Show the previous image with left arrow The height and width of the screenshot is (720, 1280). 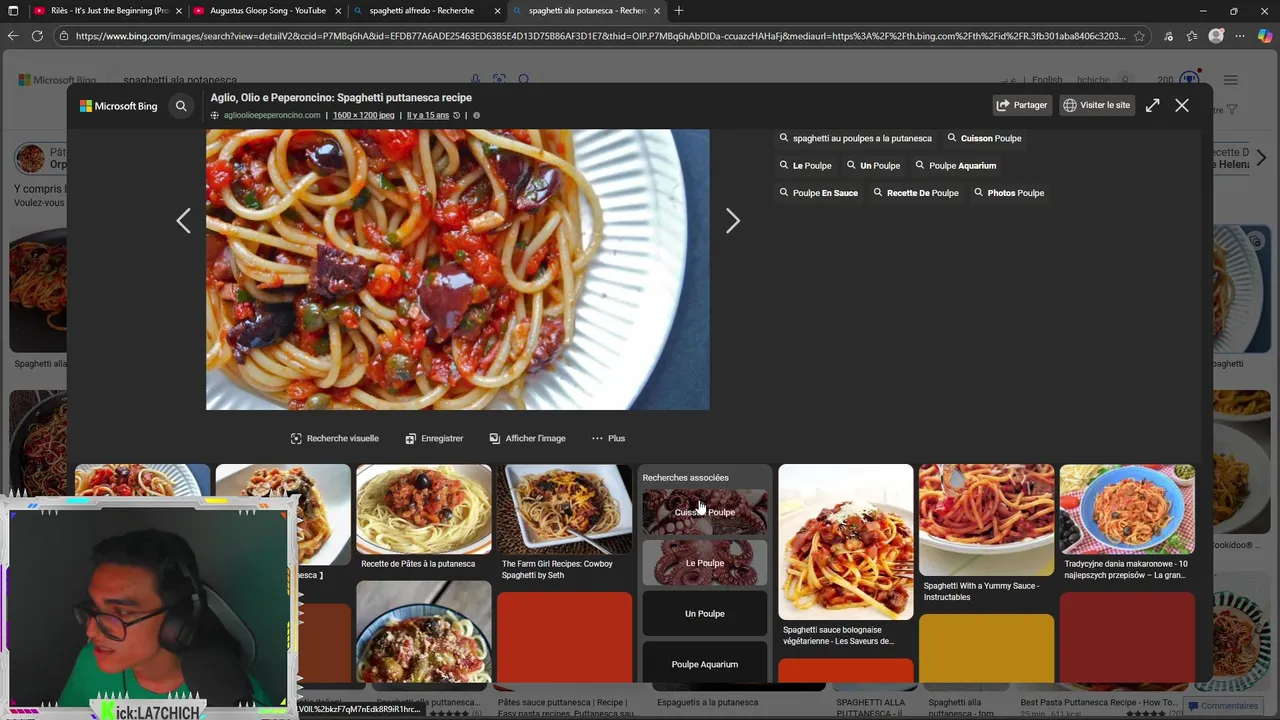click(183, 221)
